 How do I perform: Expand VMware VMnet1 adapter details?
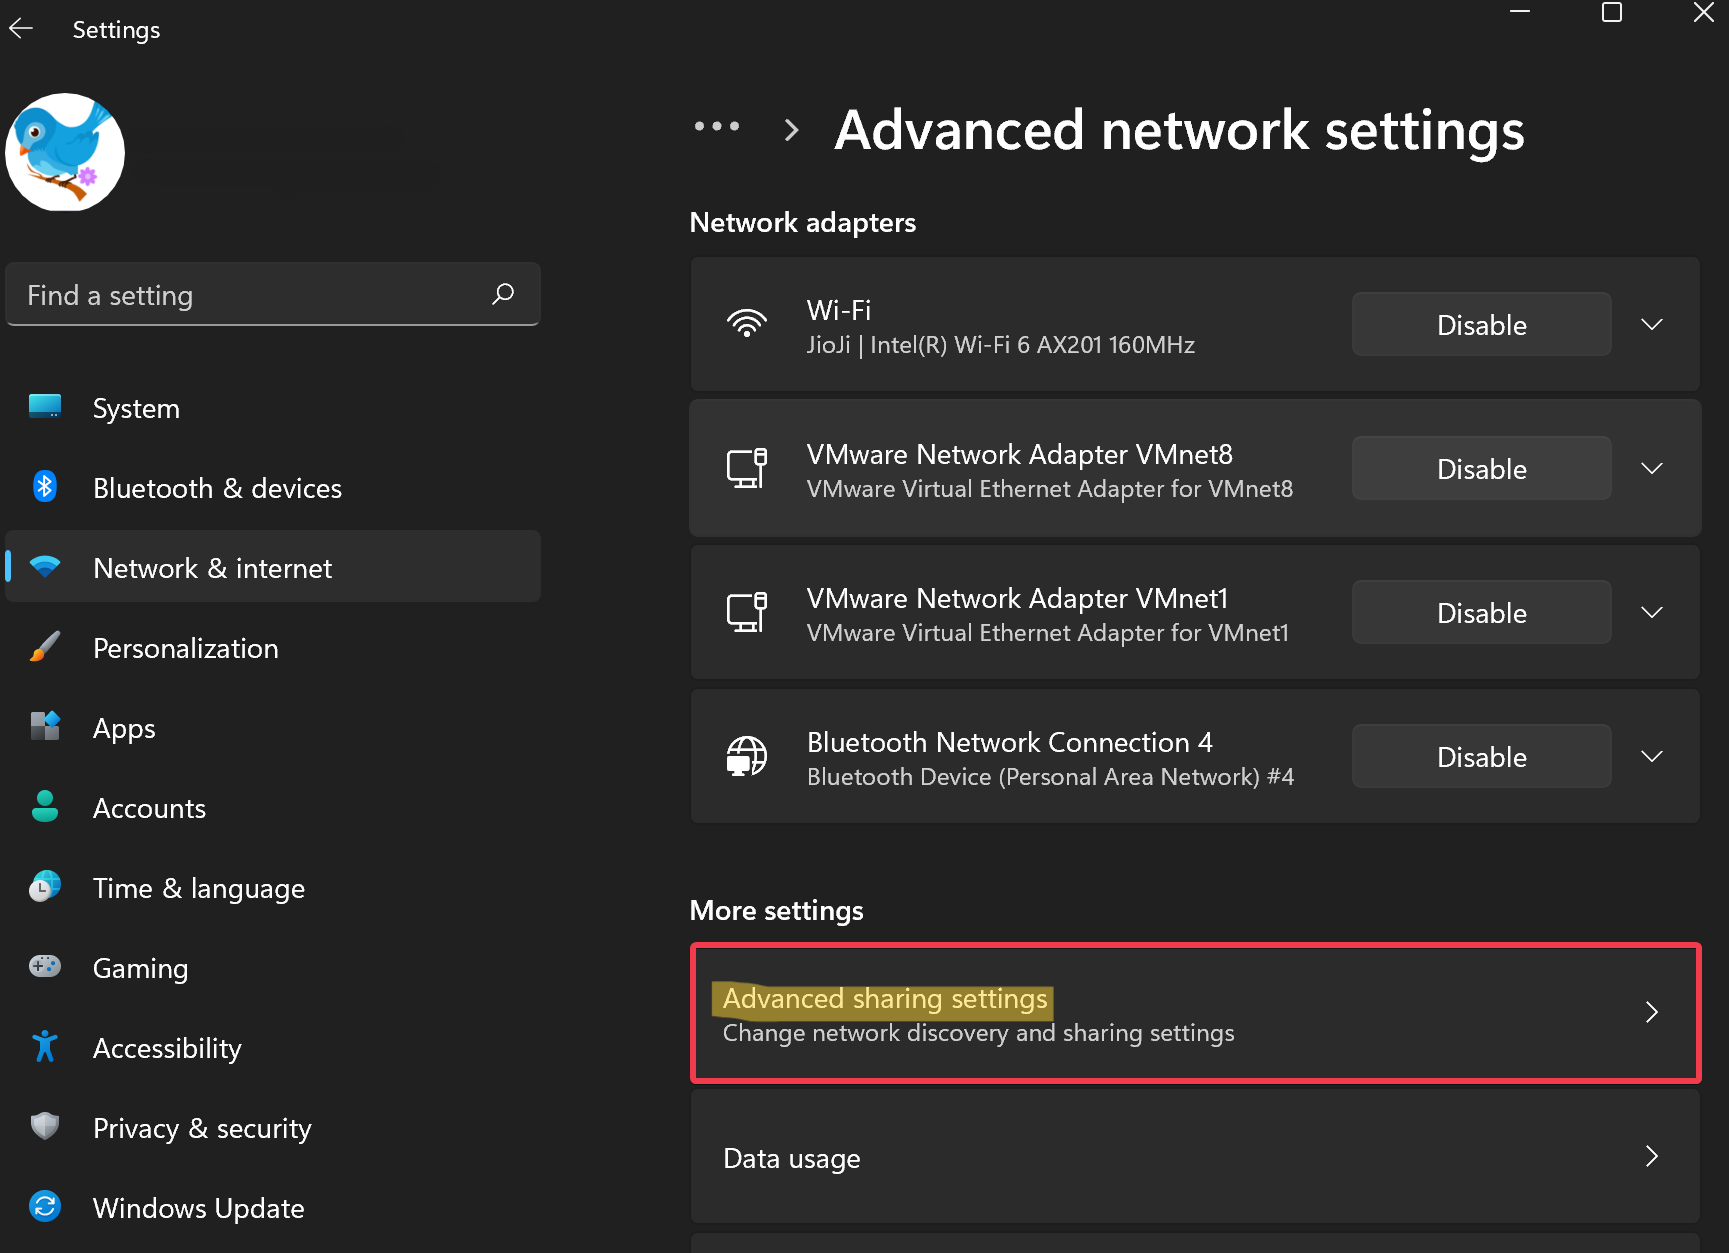click(1652, 613)
